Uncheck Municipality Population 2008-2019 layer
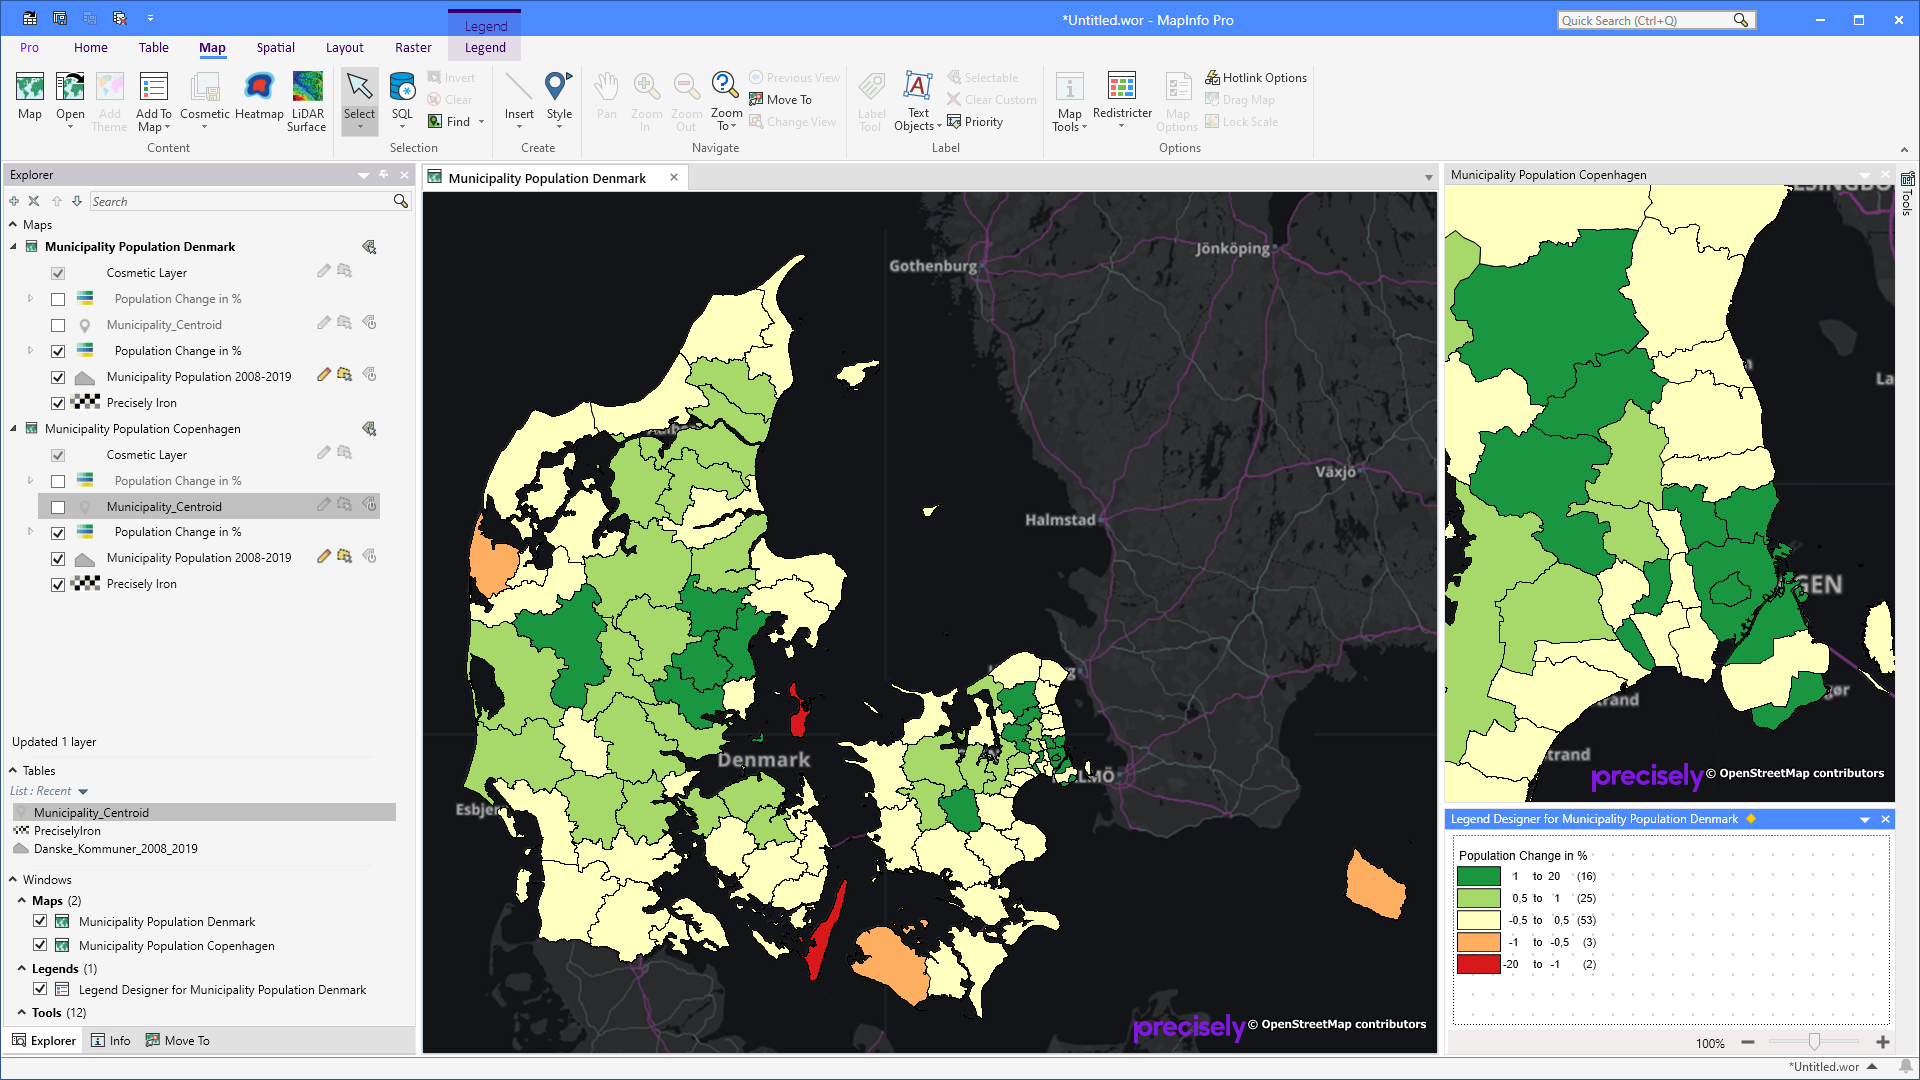This screenshot has width=1920, height=1080. (58, 377)
